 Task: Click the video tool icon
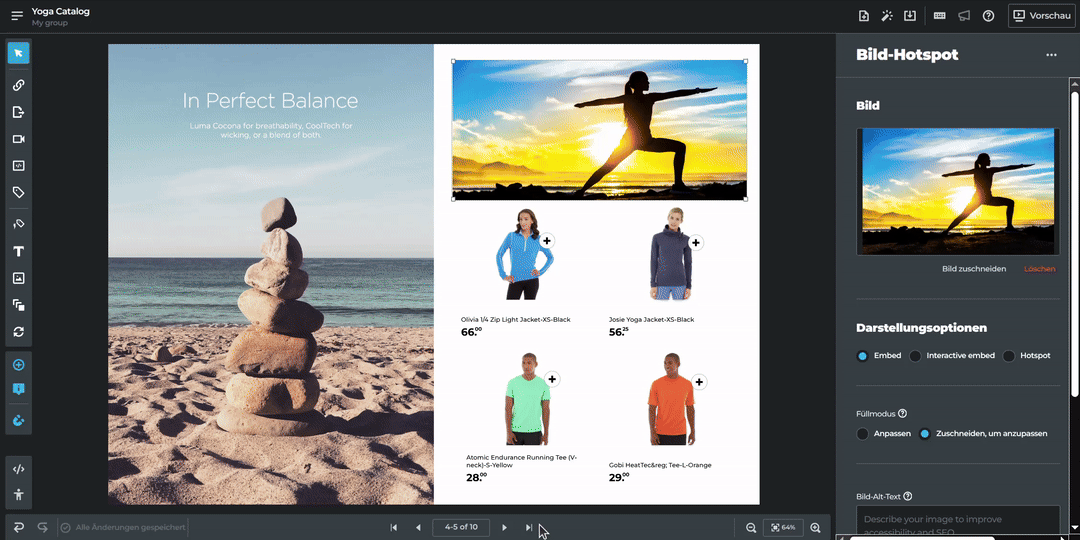(x=18, y=139)
